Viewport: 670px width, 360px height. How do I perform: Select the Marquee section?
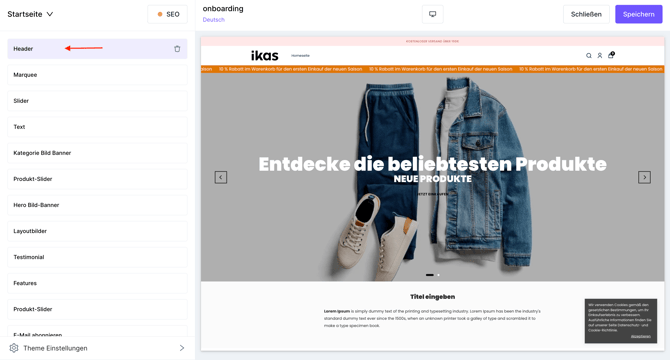97,75
